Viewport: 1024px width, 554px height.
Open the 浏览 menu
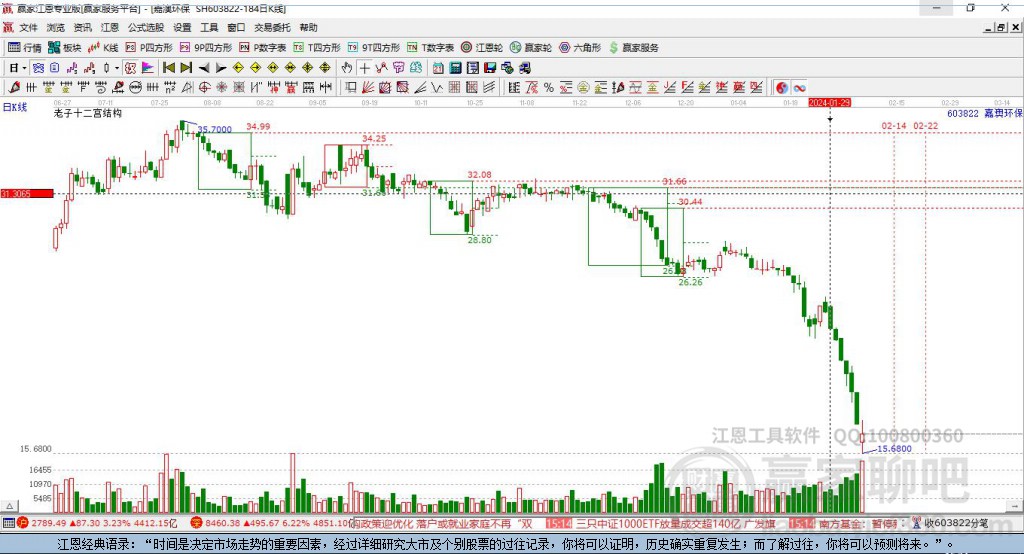click(56, 27)
